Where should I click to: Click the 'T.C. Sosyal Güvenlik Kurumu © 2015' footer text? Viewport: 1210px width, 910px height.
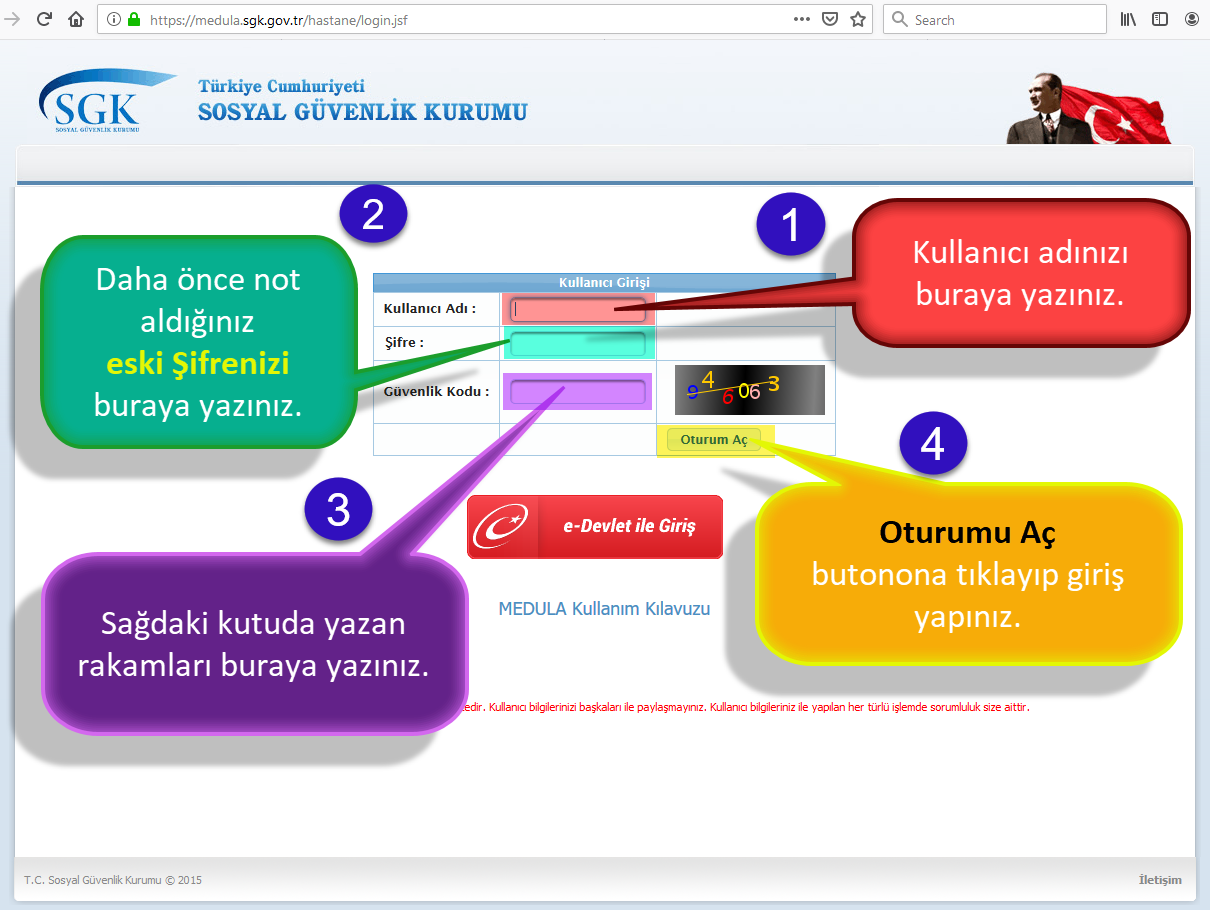point(113,880)
